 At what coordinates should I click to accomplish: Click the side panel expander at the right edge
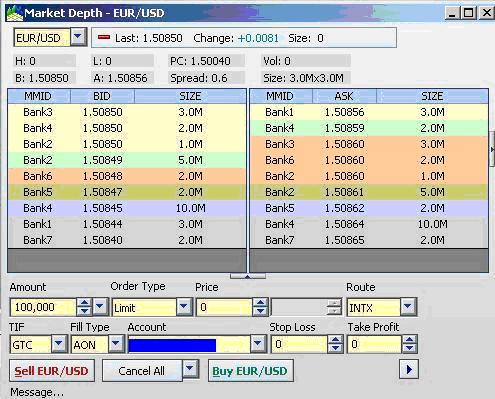(492, 149)
